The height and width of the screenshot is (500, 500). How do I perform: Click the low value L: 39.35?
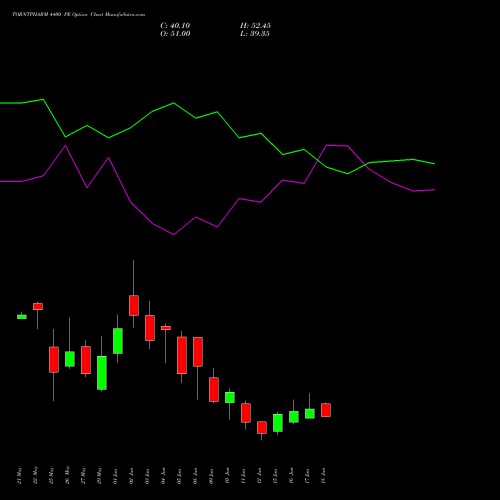(x=255, y=34)
